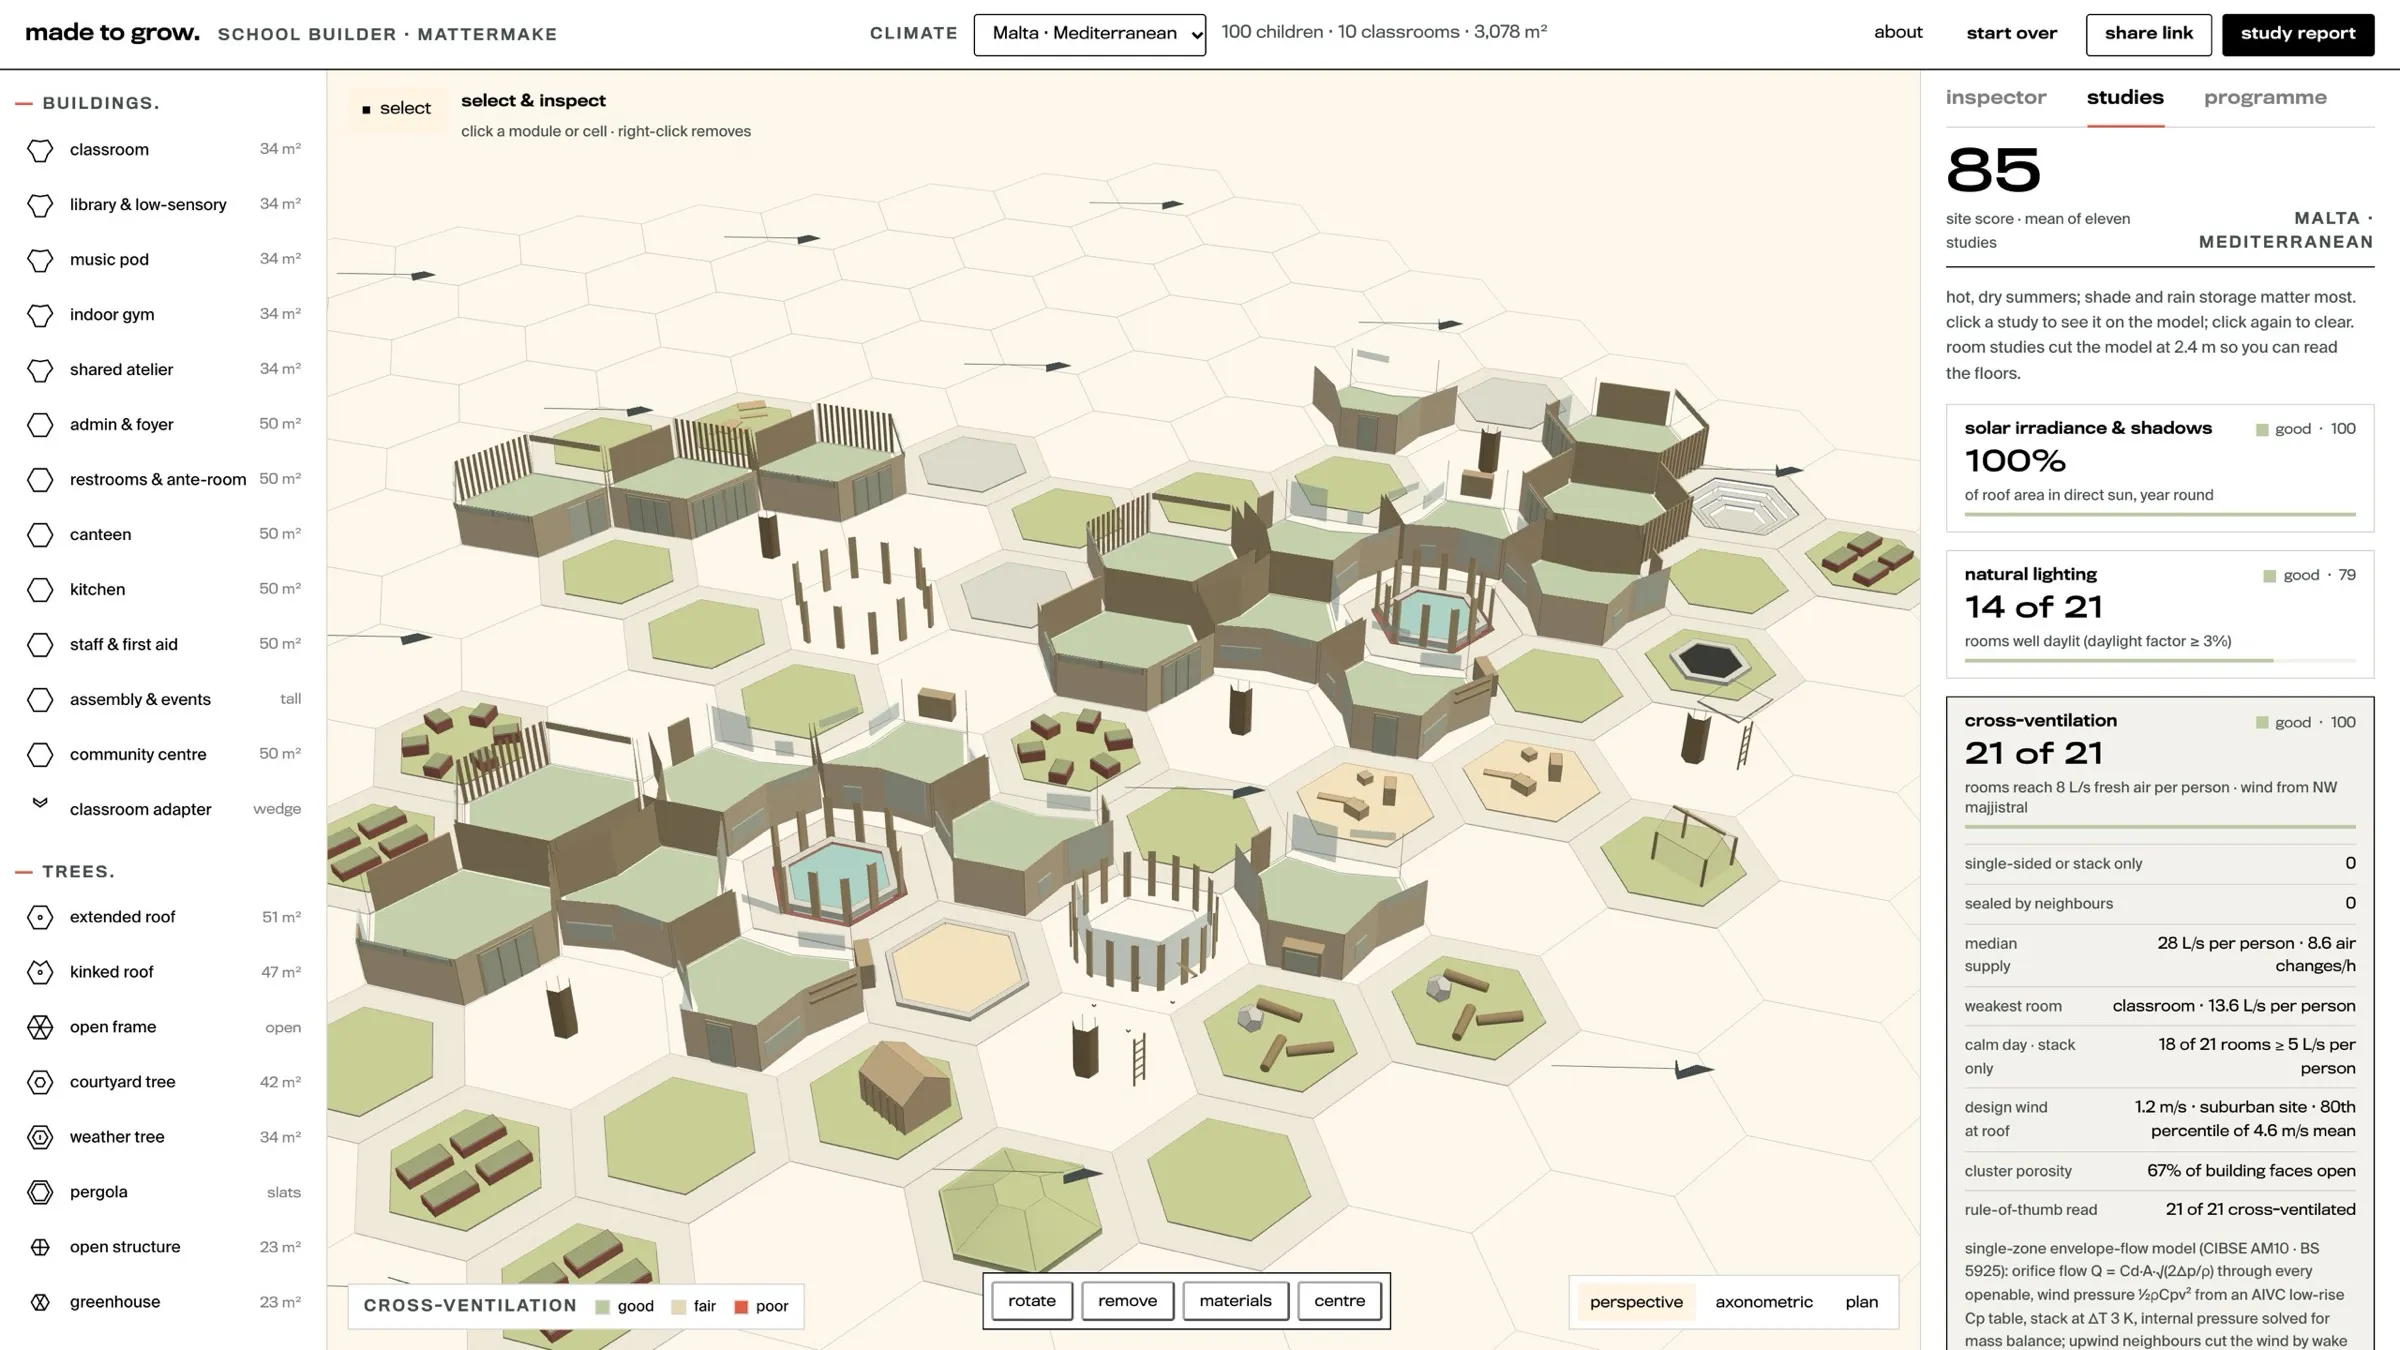Switch view to plan mode
Image resolution: width=2400 pixels, height=1350 pixels.
[x=1861, y=1302]
